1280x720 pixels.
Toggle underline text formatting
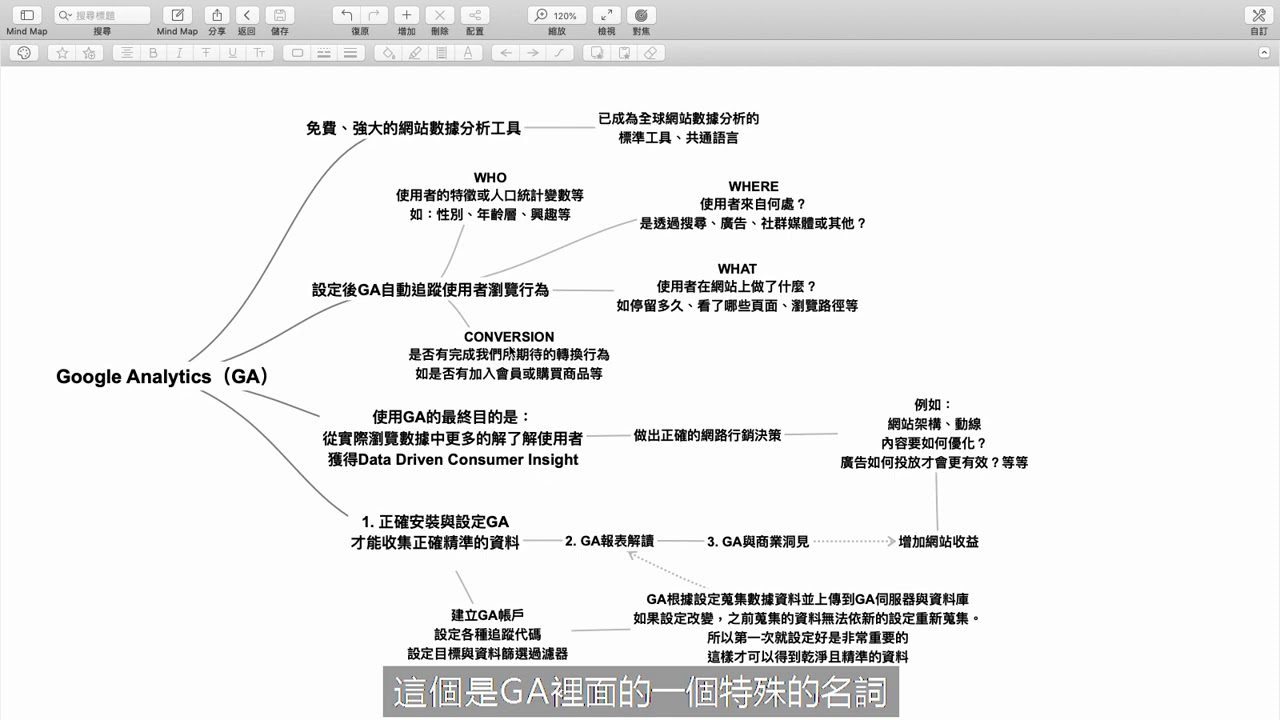(x=233, y=53)
